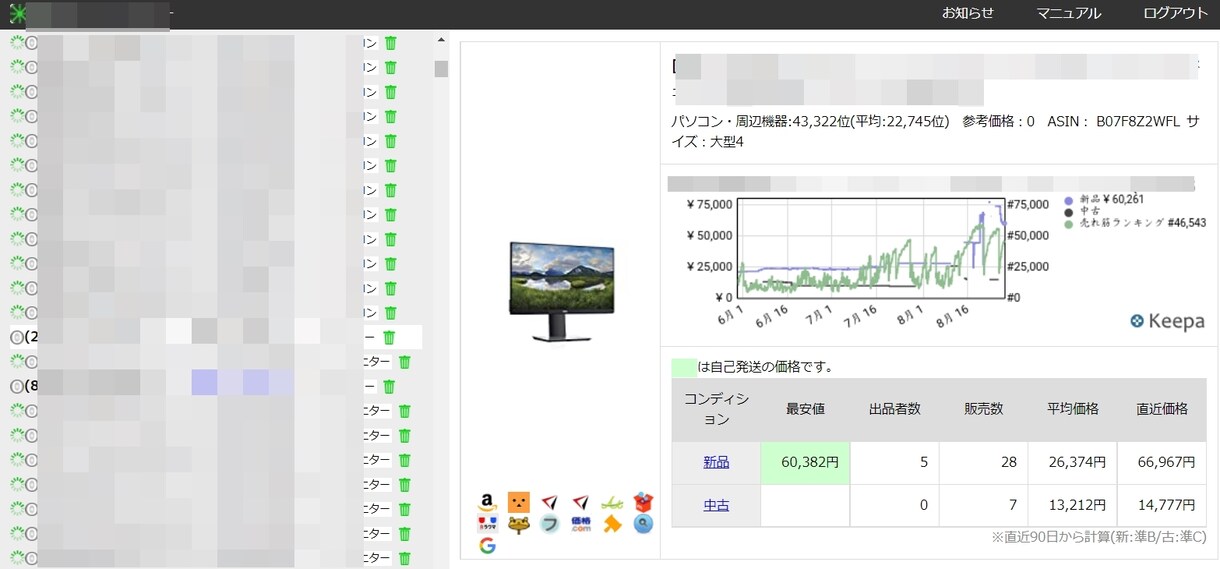This screenshot has height=569, width=1220.
Task: Click the purple 新品 legend dot
Action: coord(1069,199)
